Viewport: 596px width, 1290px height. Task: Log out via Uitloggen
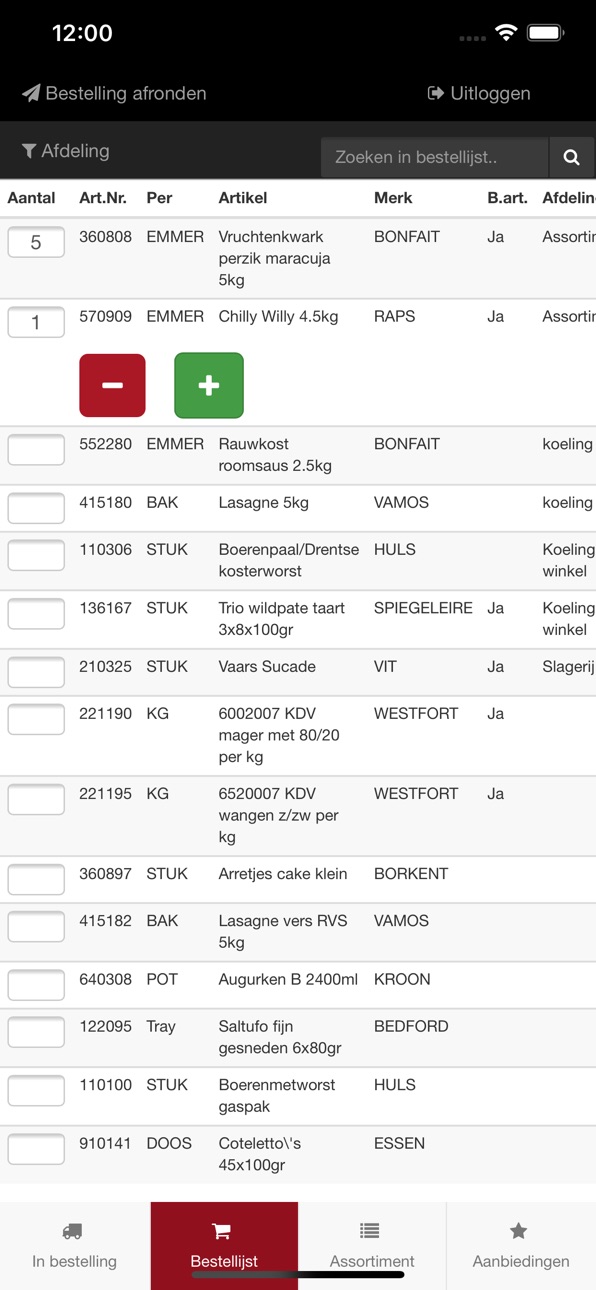(479, 93)
